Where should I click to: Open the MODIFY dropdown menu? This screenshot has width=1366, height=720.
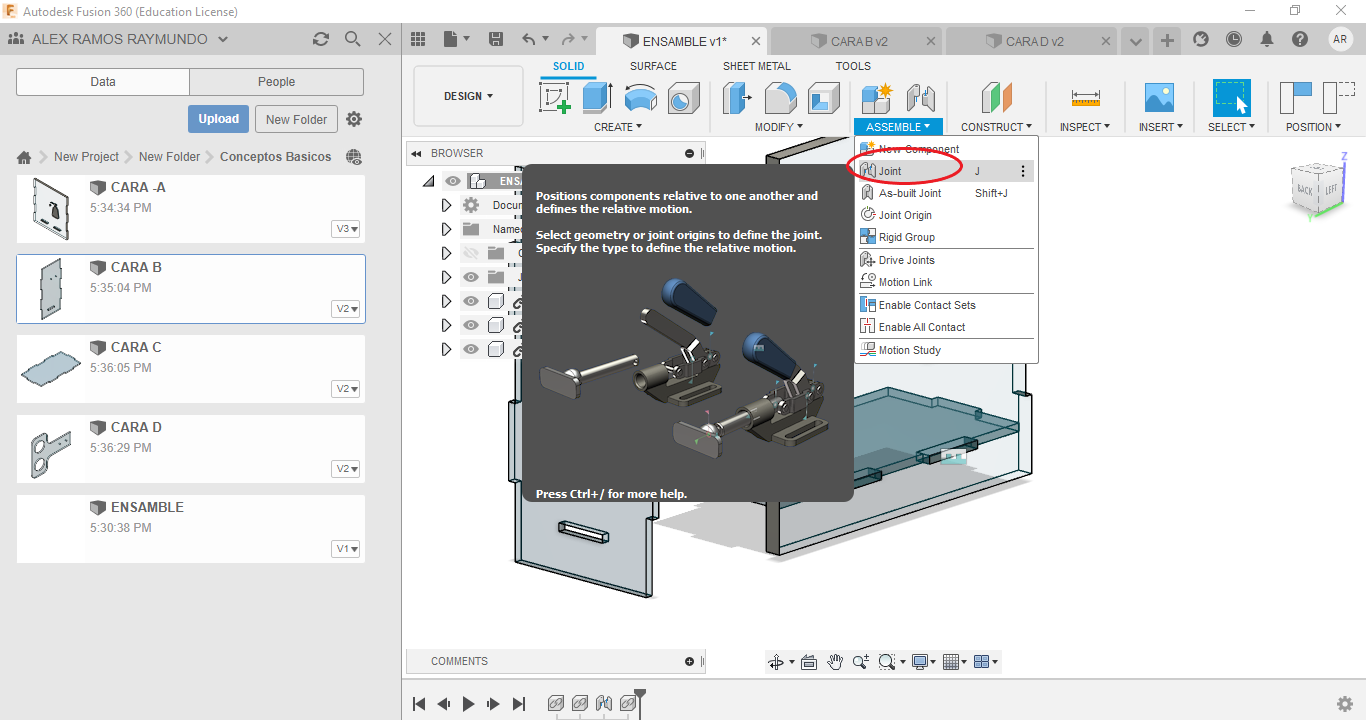(x=779, y=127)
